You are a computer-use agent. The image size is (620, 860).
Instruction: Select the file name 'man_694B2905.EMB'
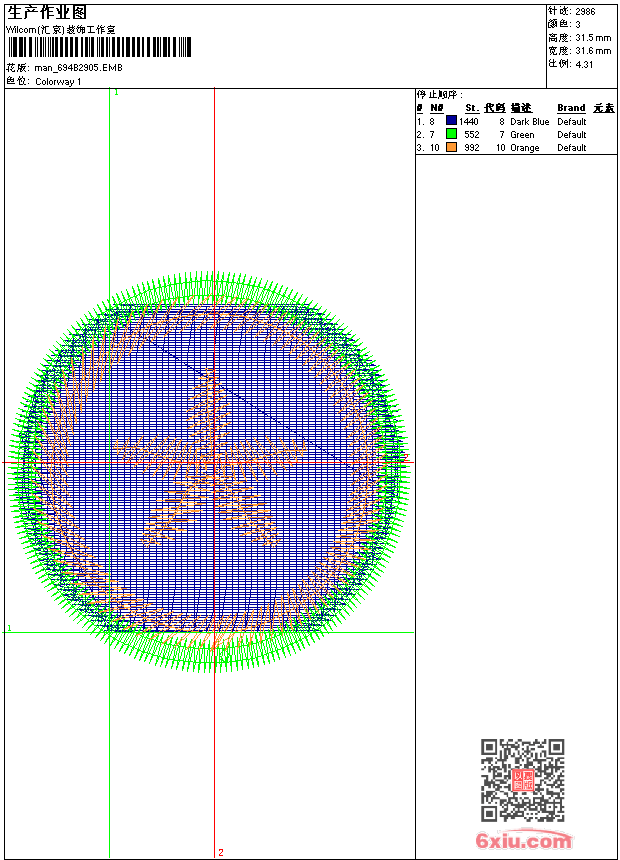pyautogui.click(x=78, y=67)
